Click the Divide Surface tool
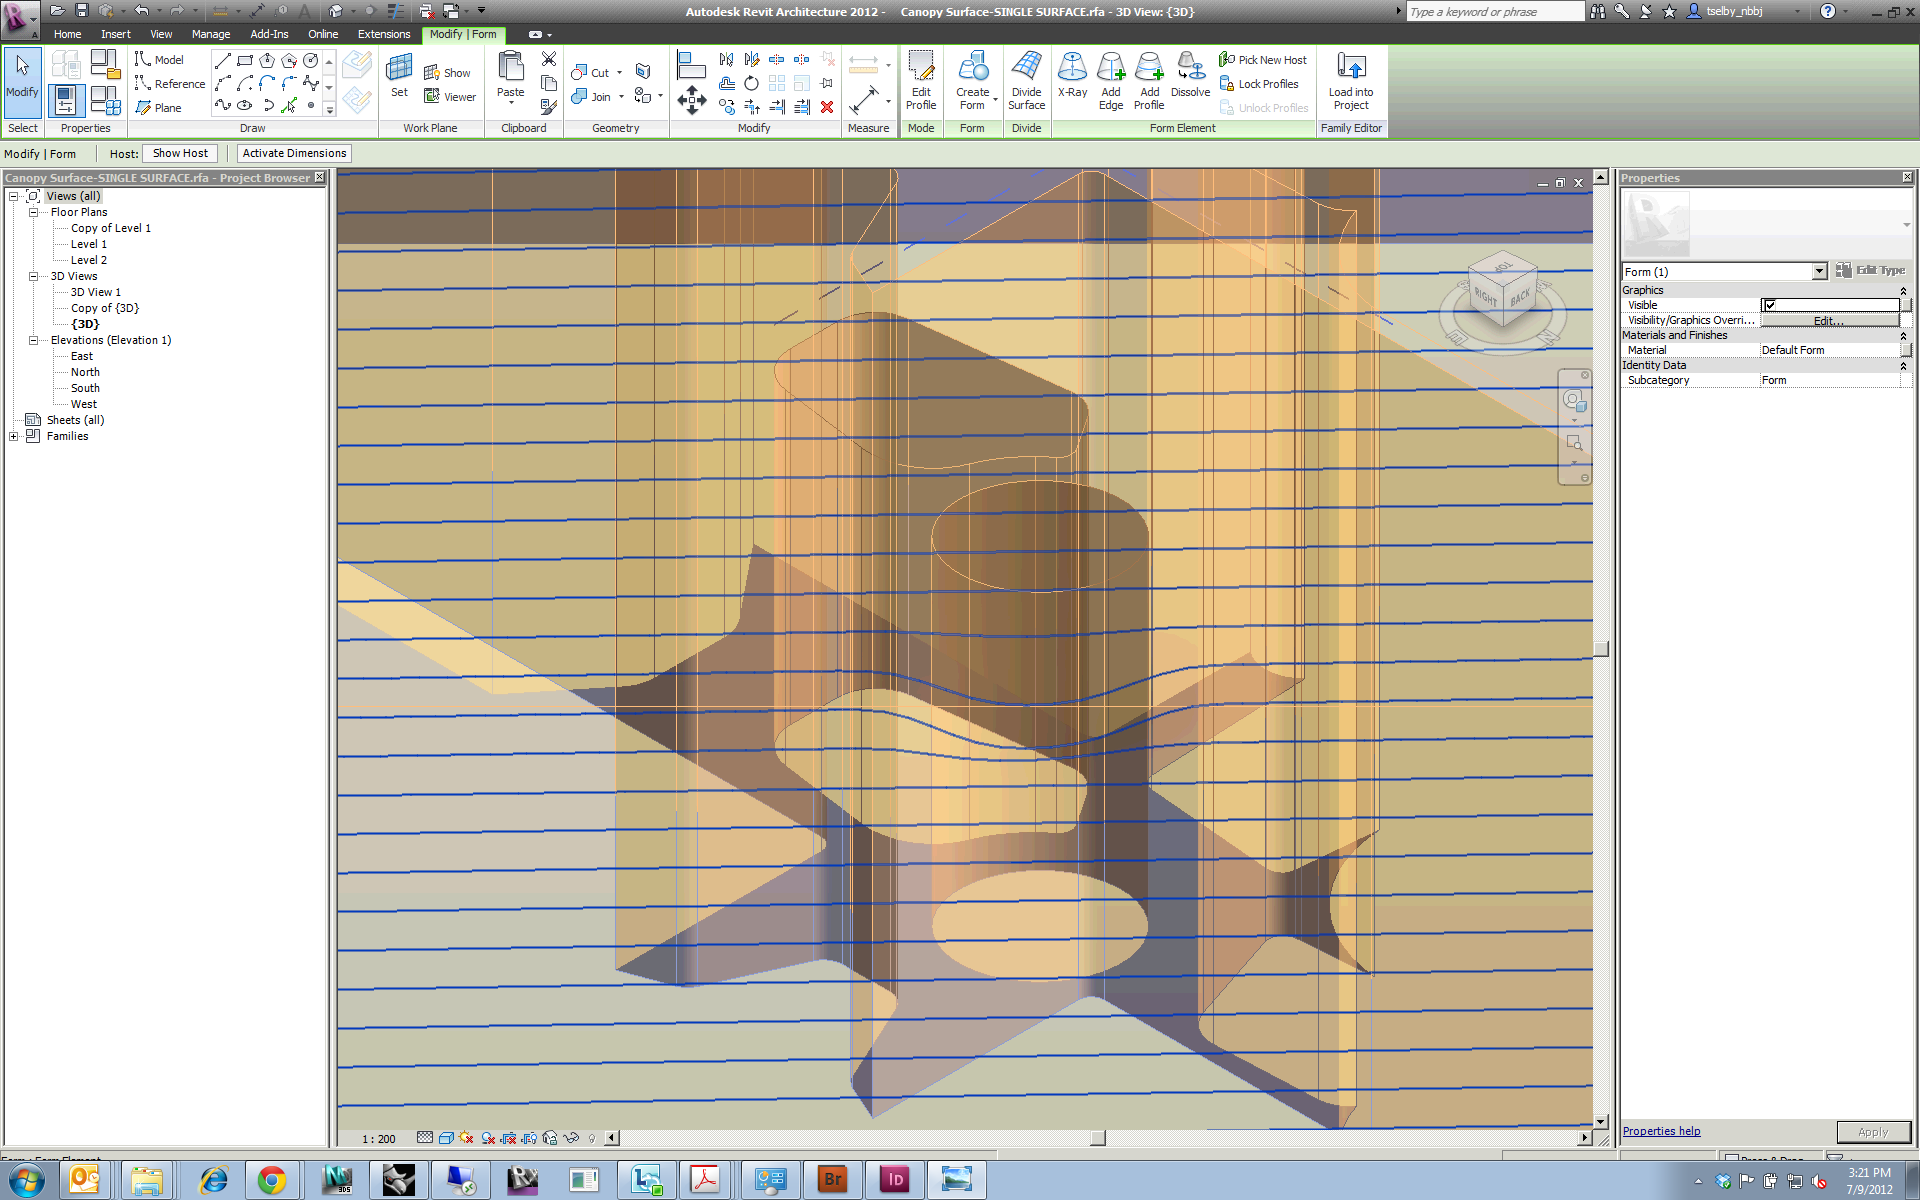 [x=1026, y=81]
